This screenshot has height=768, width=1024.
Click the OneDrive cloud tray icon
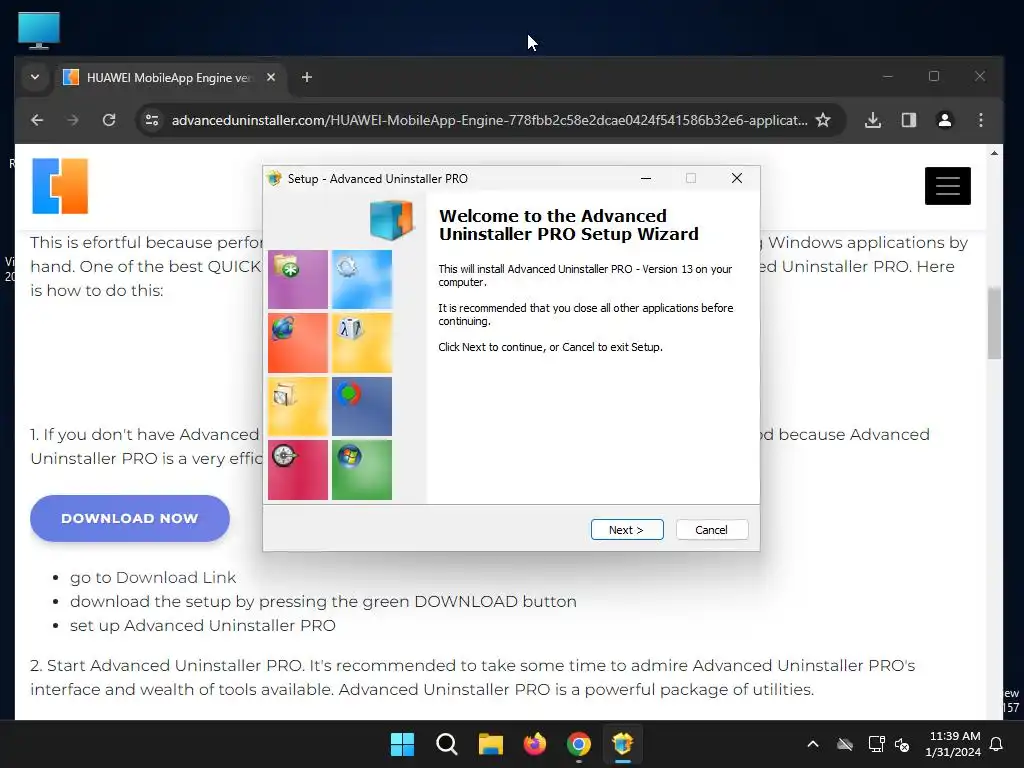(845, 744)
